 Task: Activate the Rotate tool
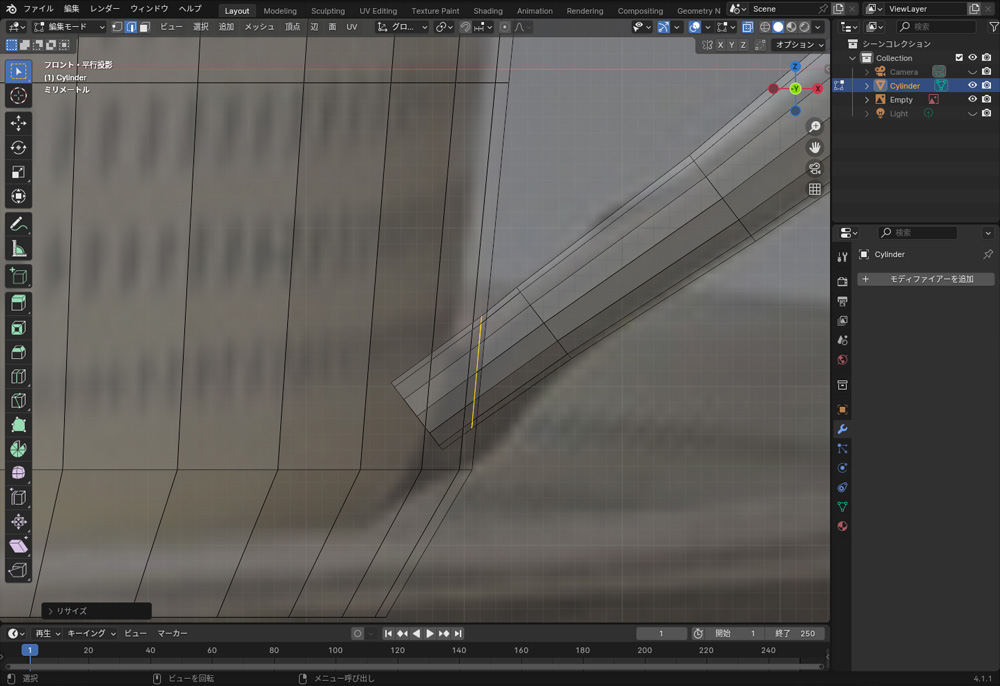[18, 148]
